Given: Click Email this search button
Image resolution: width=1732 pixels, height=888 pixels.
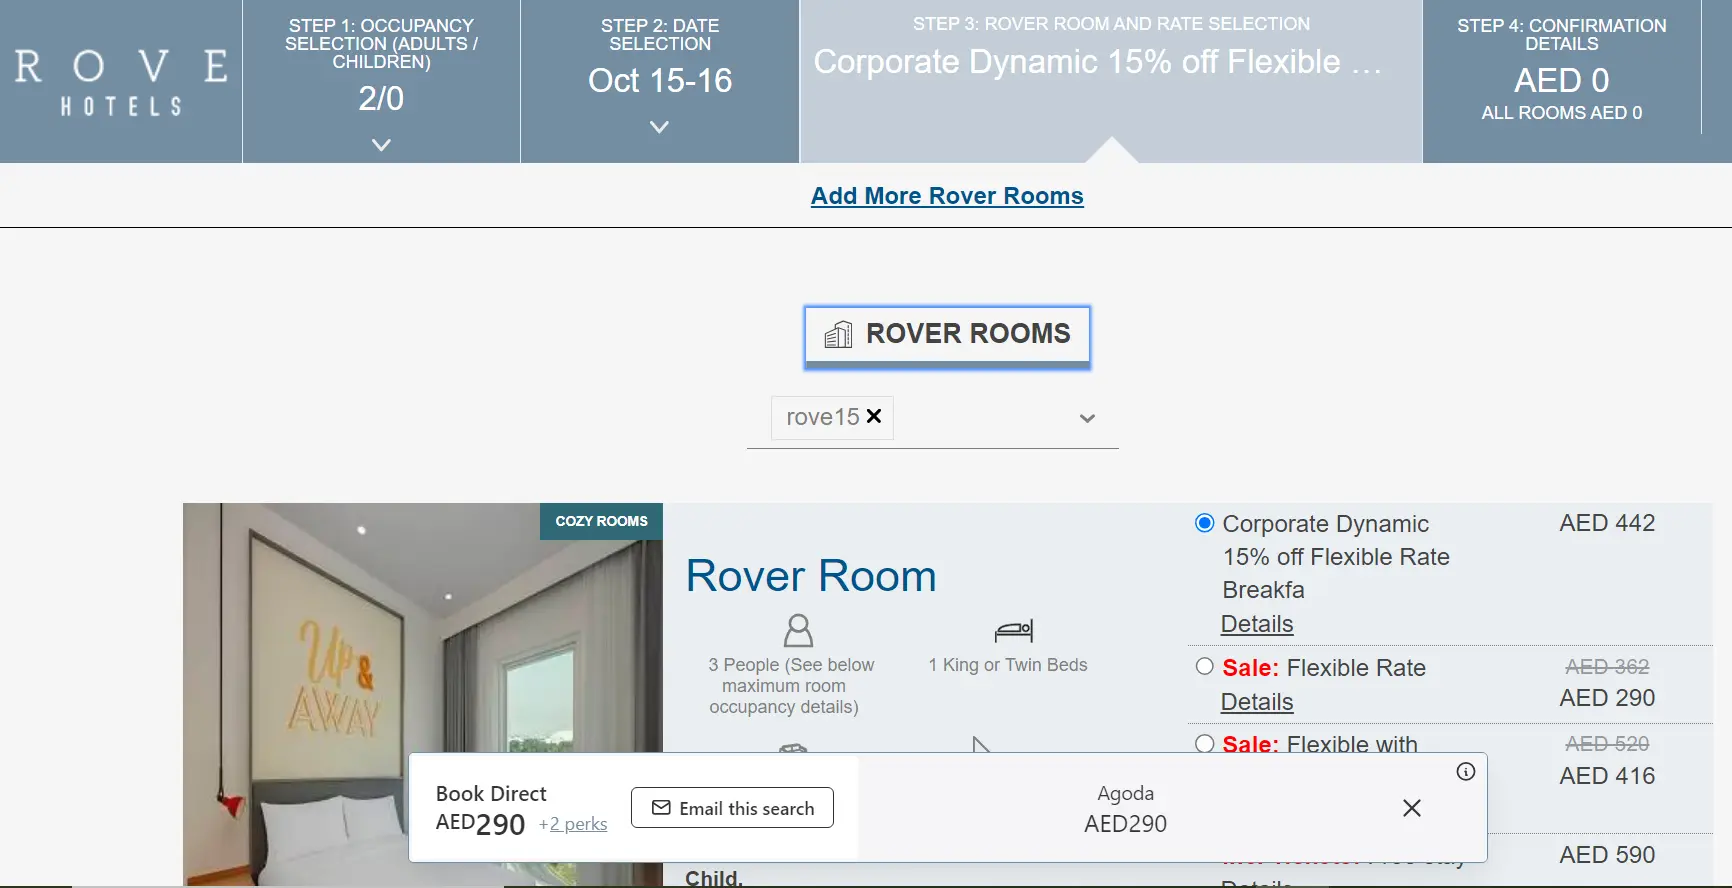Looking at the screenshot, I should (x=732, y=808).
